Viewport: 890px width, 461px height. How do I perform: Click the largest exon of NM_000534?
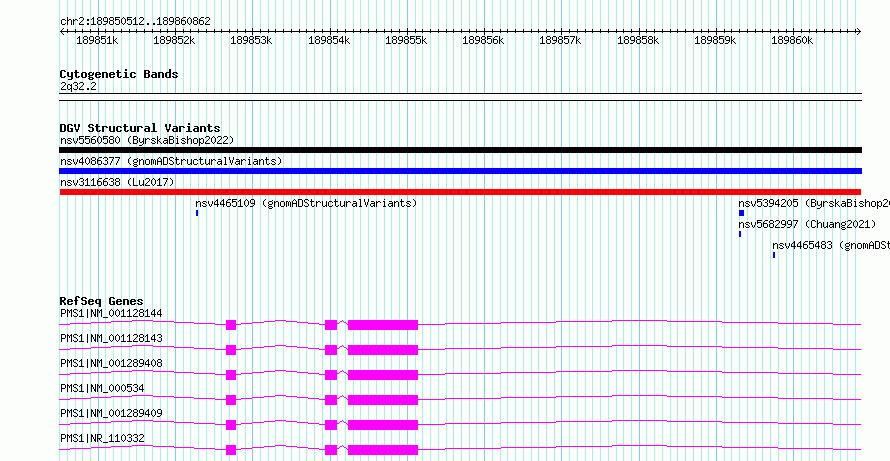point(383,400)
